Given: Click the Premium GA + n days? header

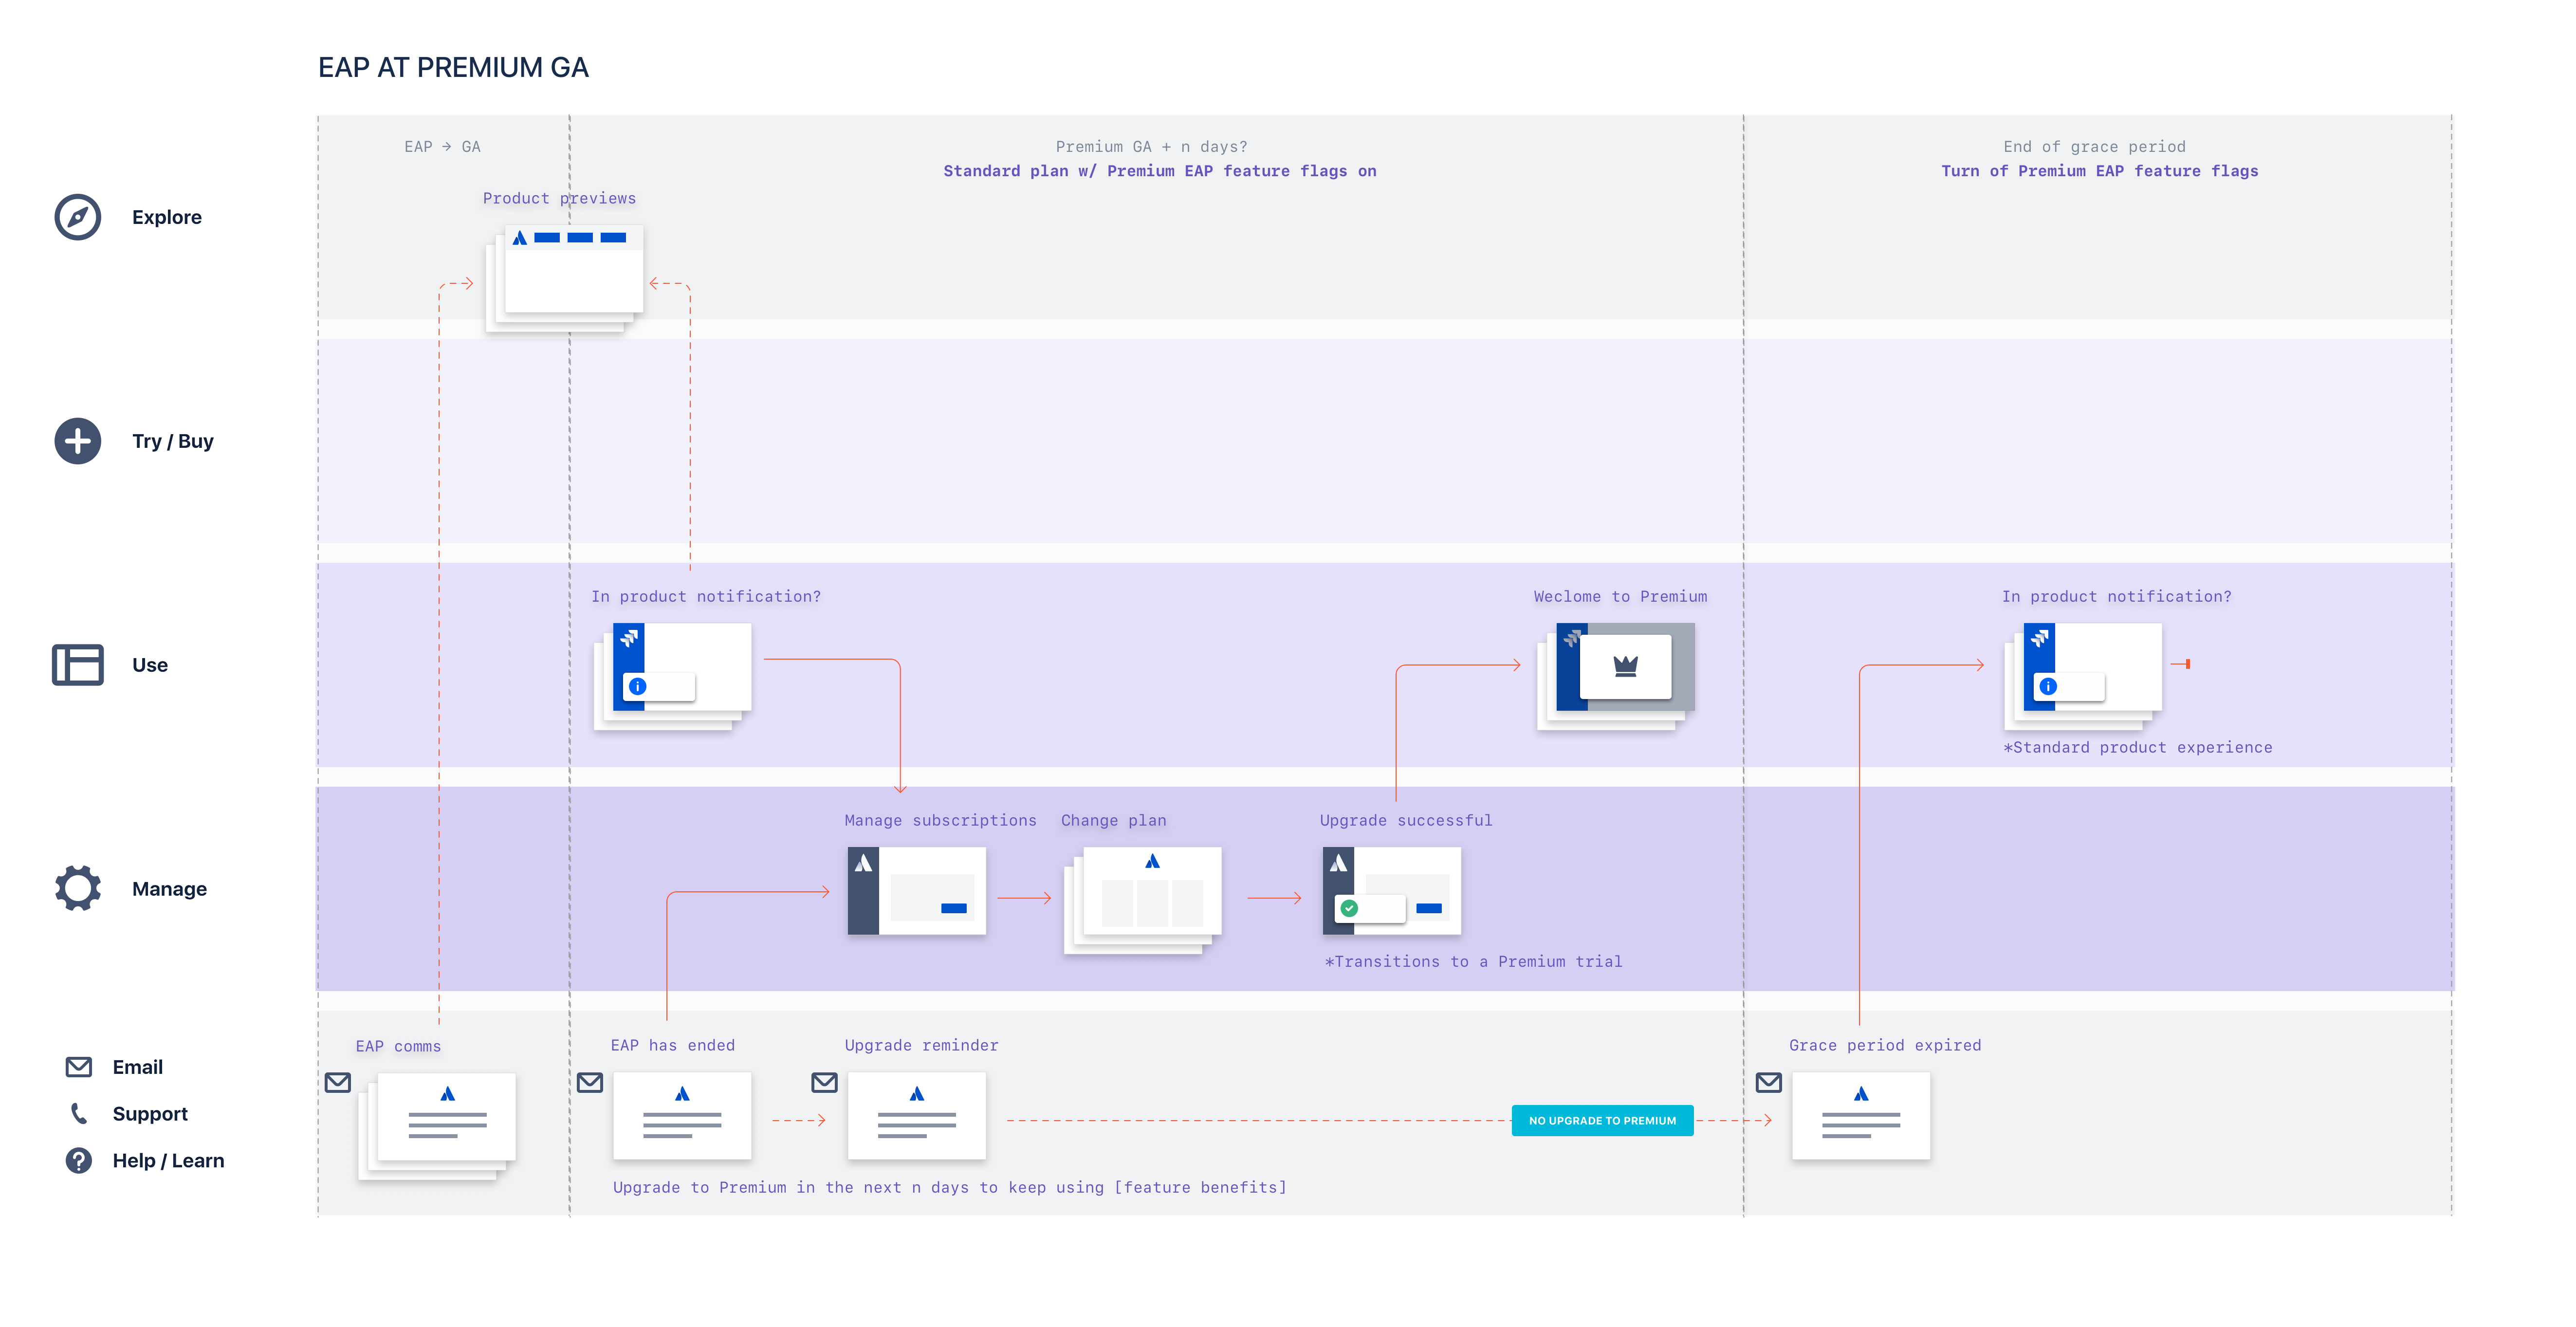Looking at the screenshot, I should tap(1151, 147).
